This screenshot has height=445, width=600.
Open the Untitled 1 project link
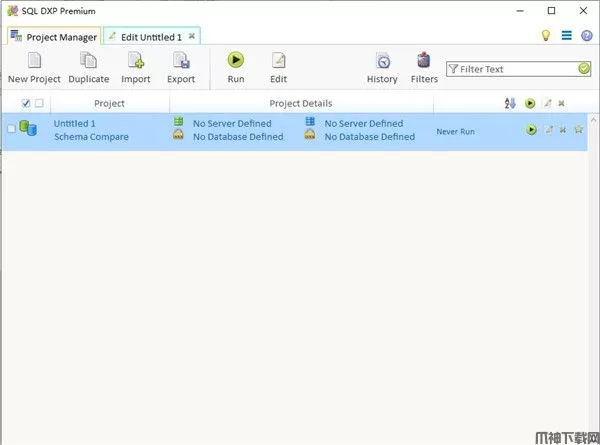coord(74,124)
